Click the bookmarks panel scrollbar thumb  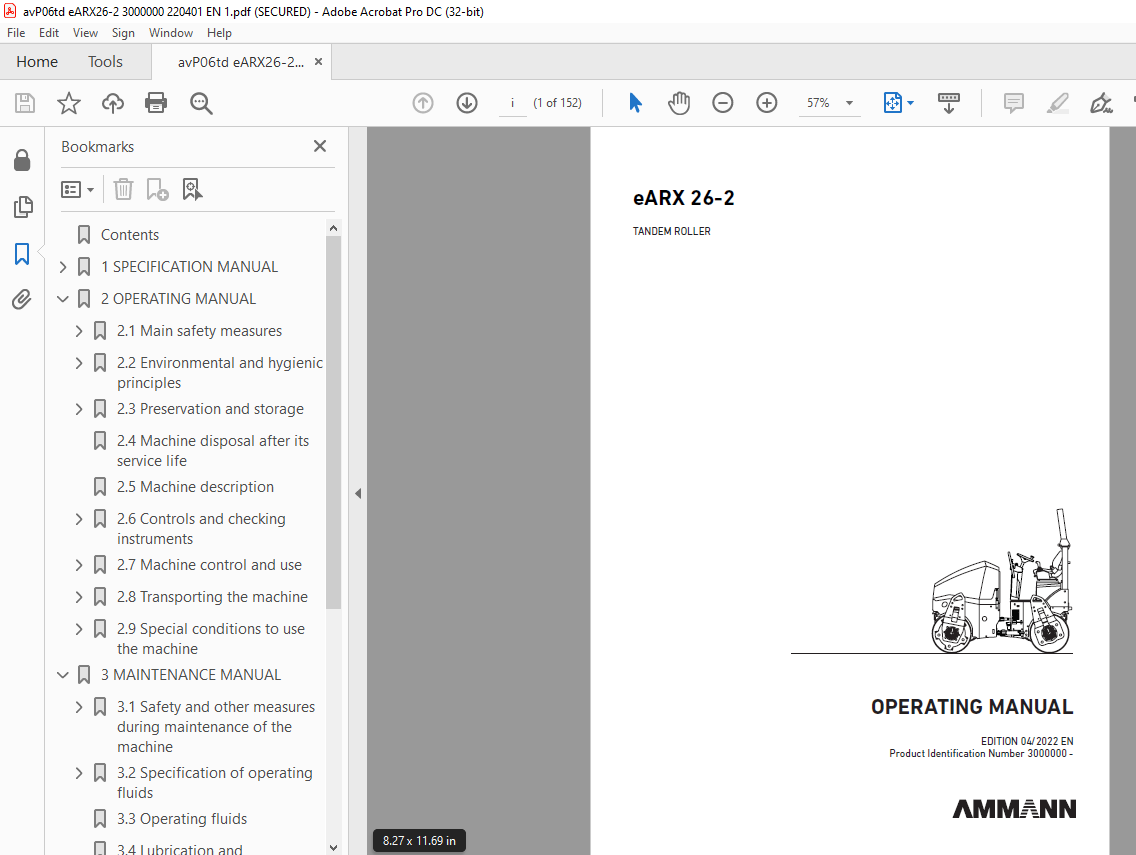click(x=333, y=422)
